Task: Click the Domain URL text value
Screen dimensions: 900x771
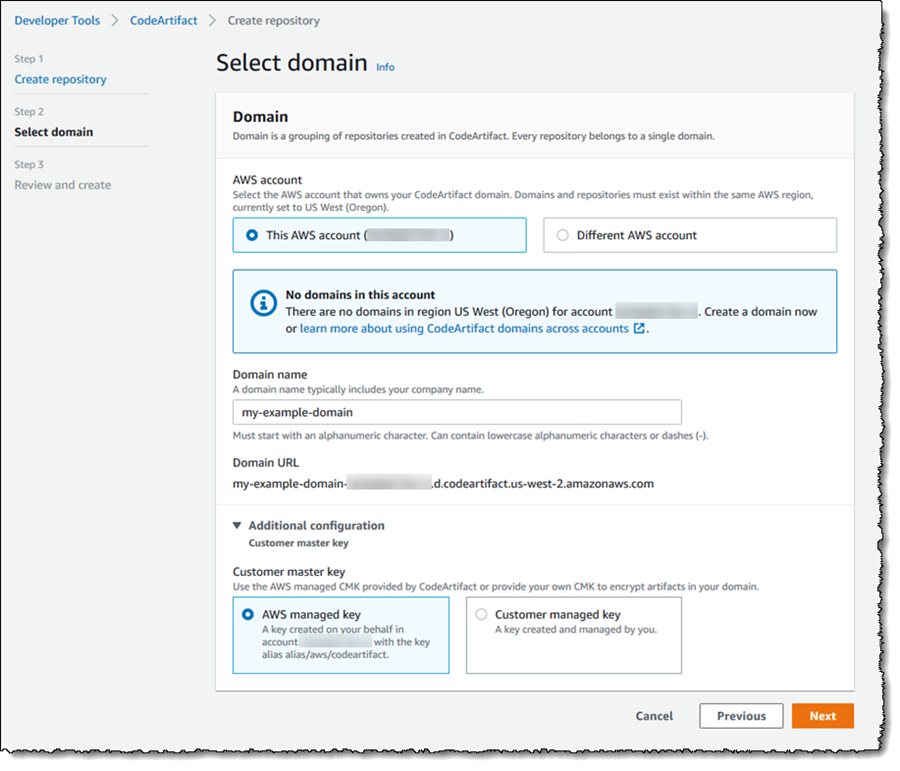Action: coord(443,483)
